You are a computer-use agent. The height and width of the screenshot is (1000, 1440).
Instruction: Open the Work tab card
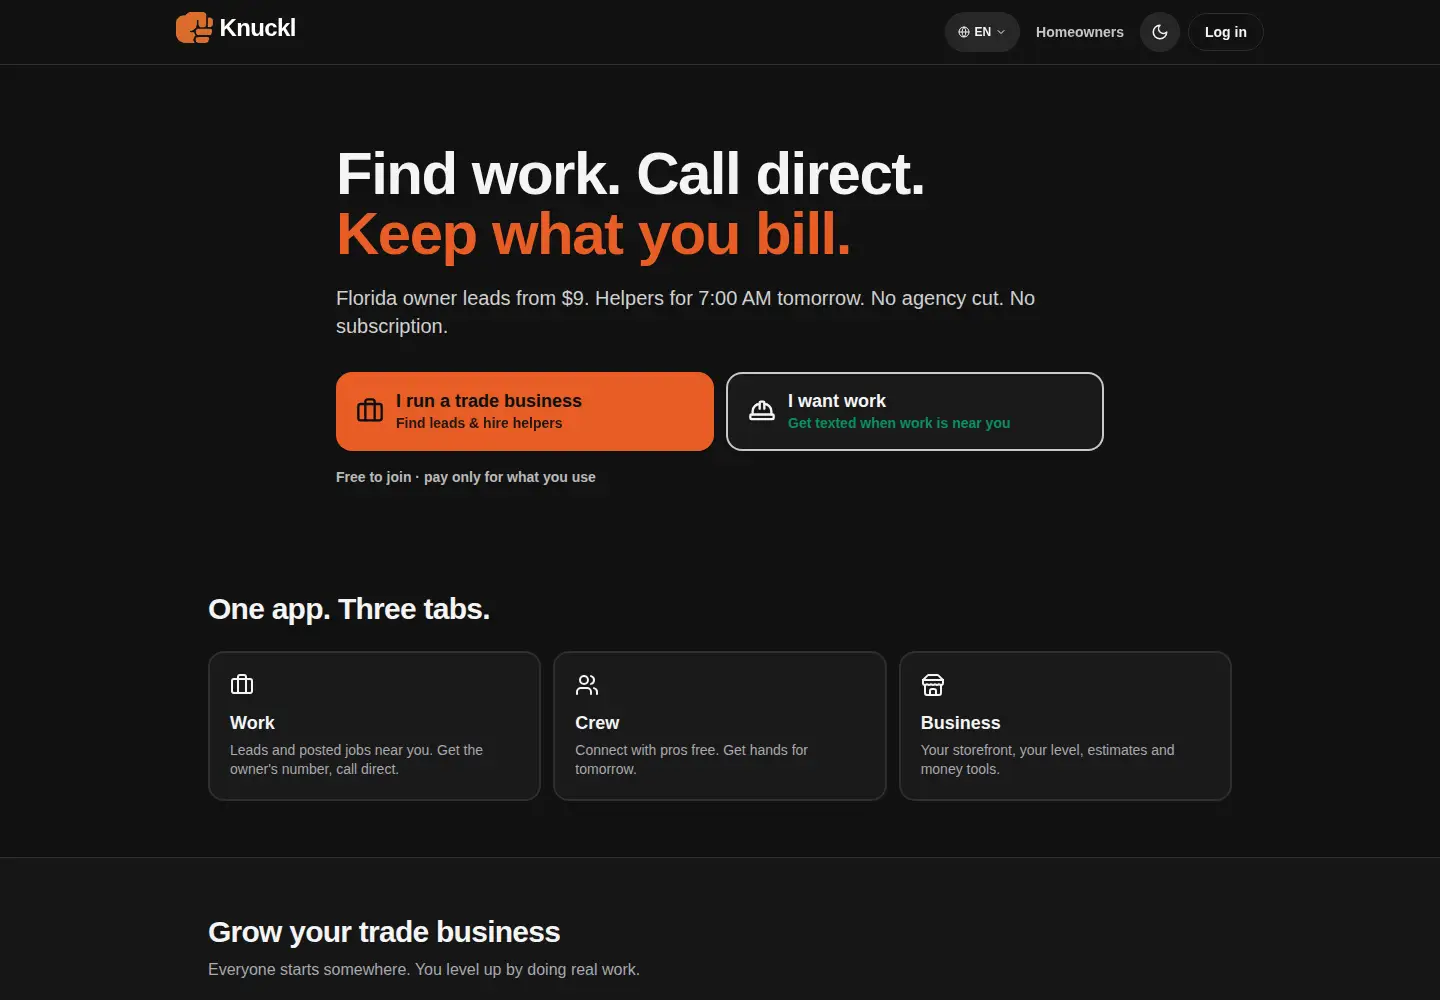374,726
